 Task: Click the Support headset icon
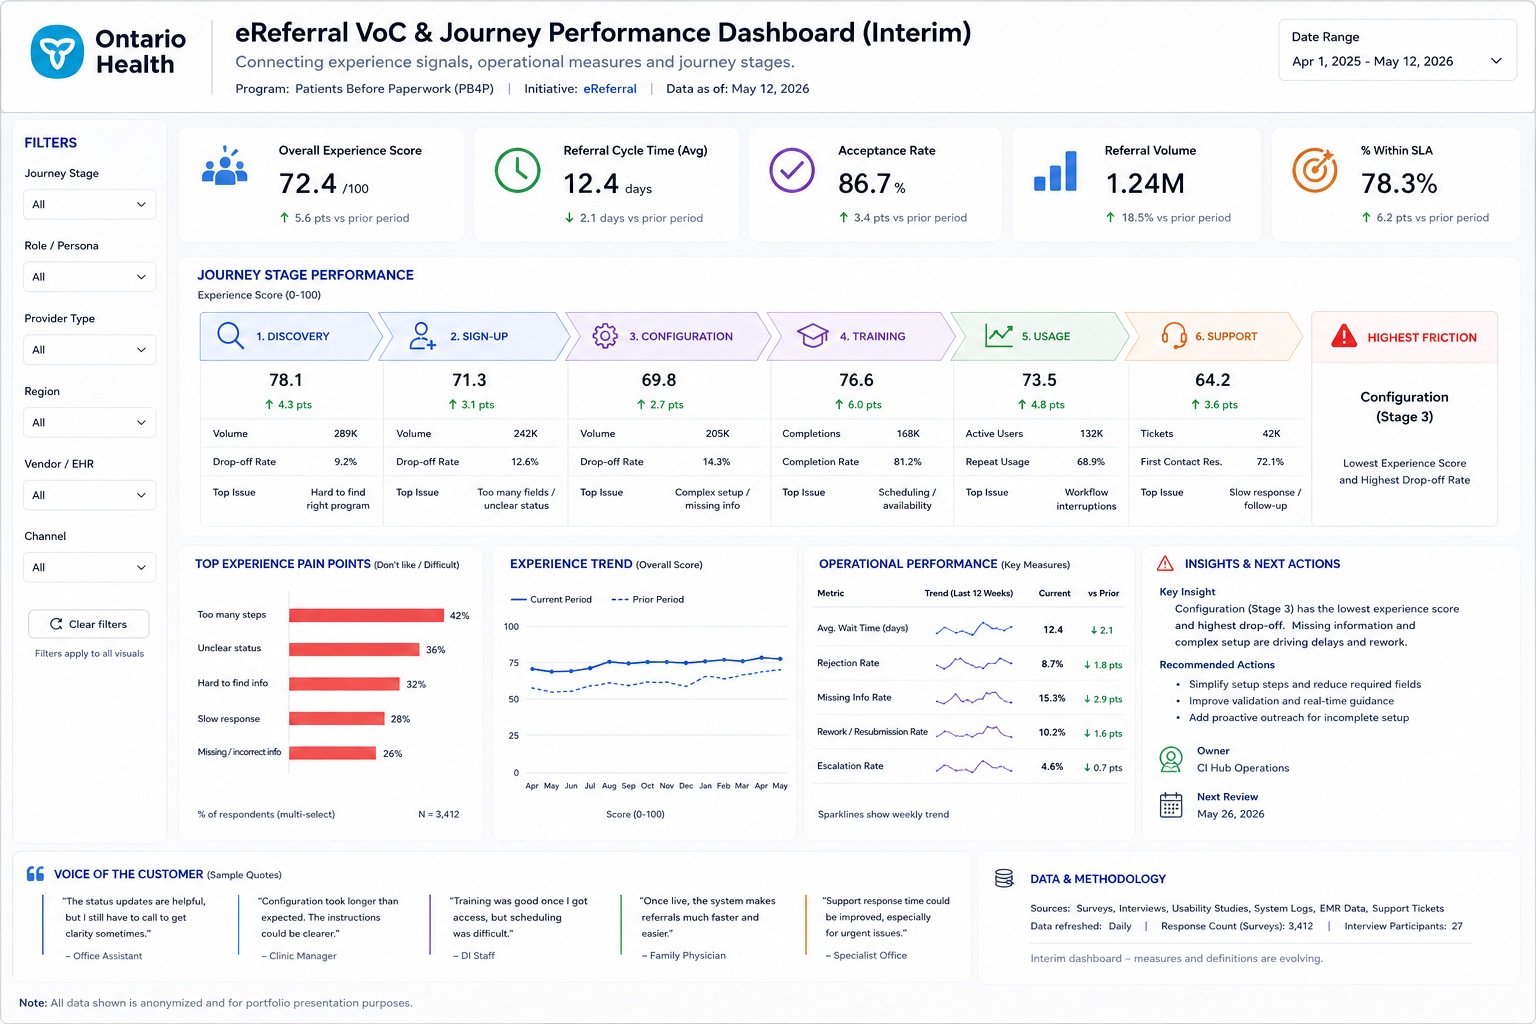coord(1174,336)
